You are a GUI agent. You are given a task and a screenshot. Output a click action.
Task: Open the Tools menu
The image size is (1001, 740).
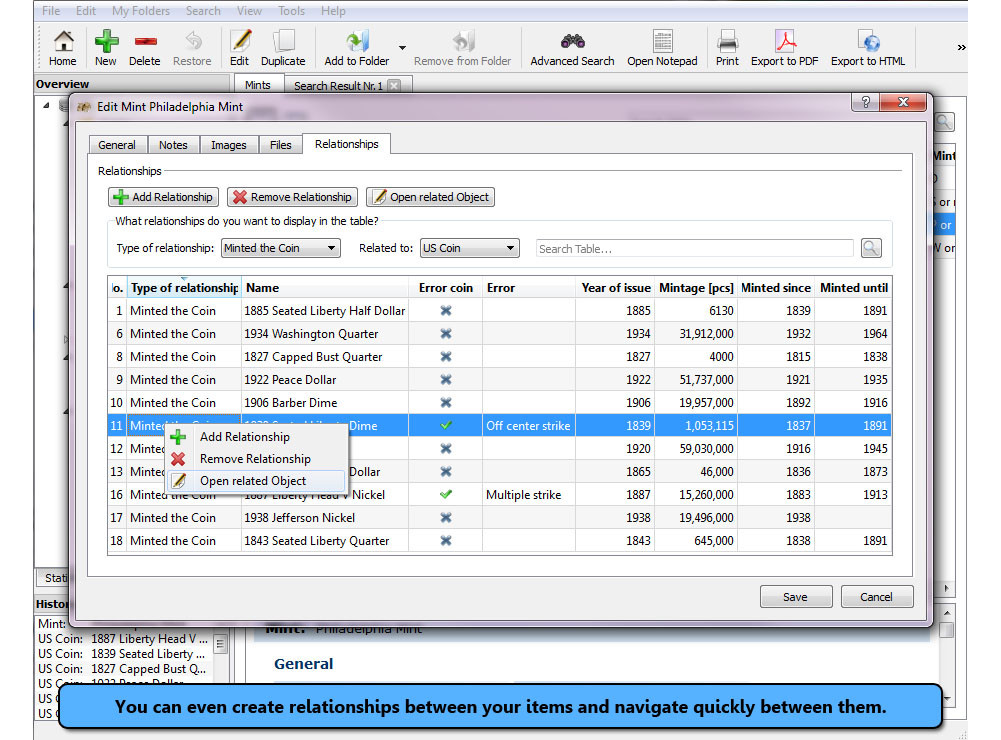tap(291, 11)
